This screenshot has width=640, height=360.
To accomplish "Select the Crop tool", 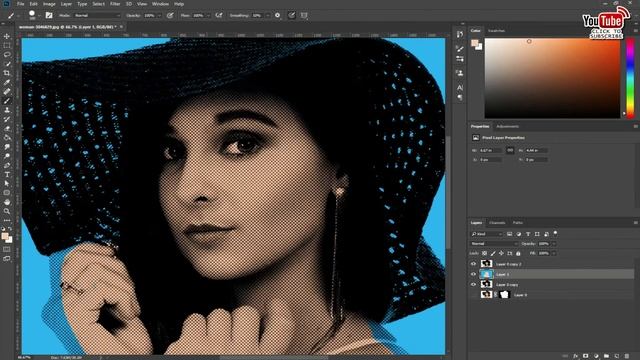I will [7, 73].
